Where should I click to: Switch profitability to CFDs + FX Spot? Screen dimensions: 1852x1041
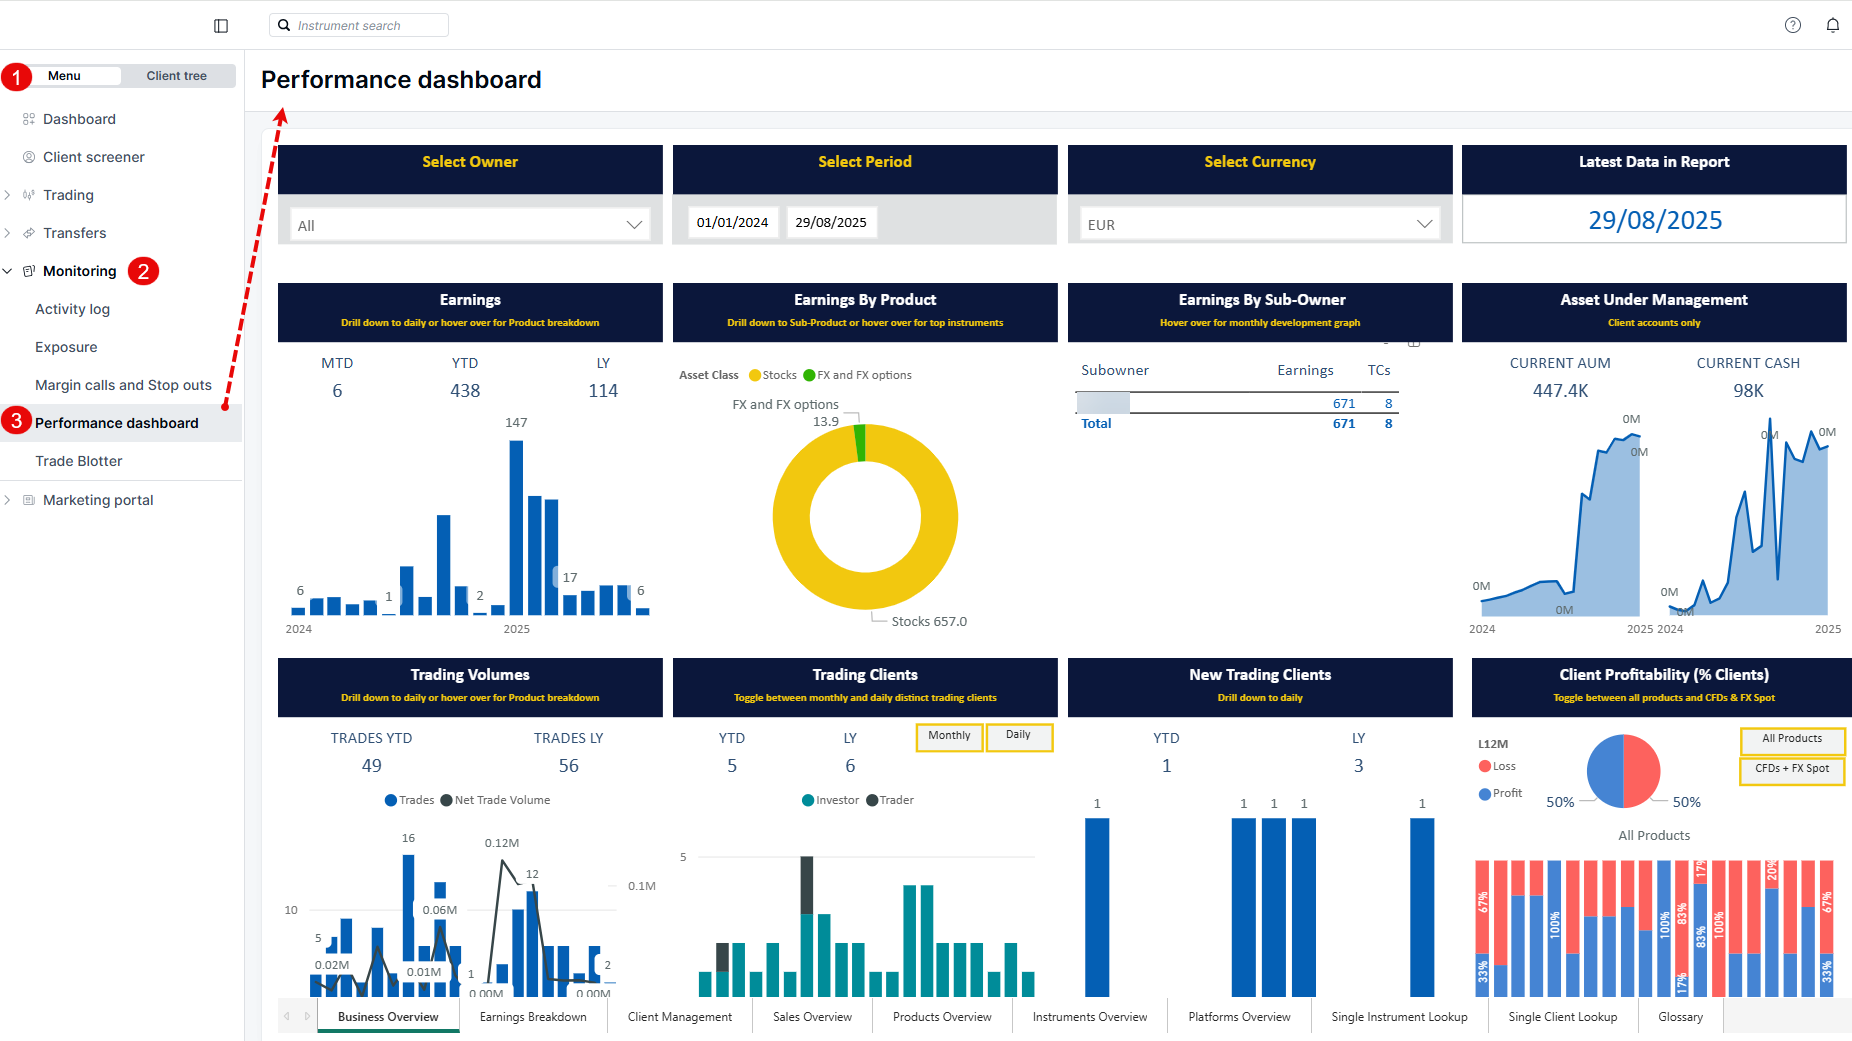[1791, 769]
